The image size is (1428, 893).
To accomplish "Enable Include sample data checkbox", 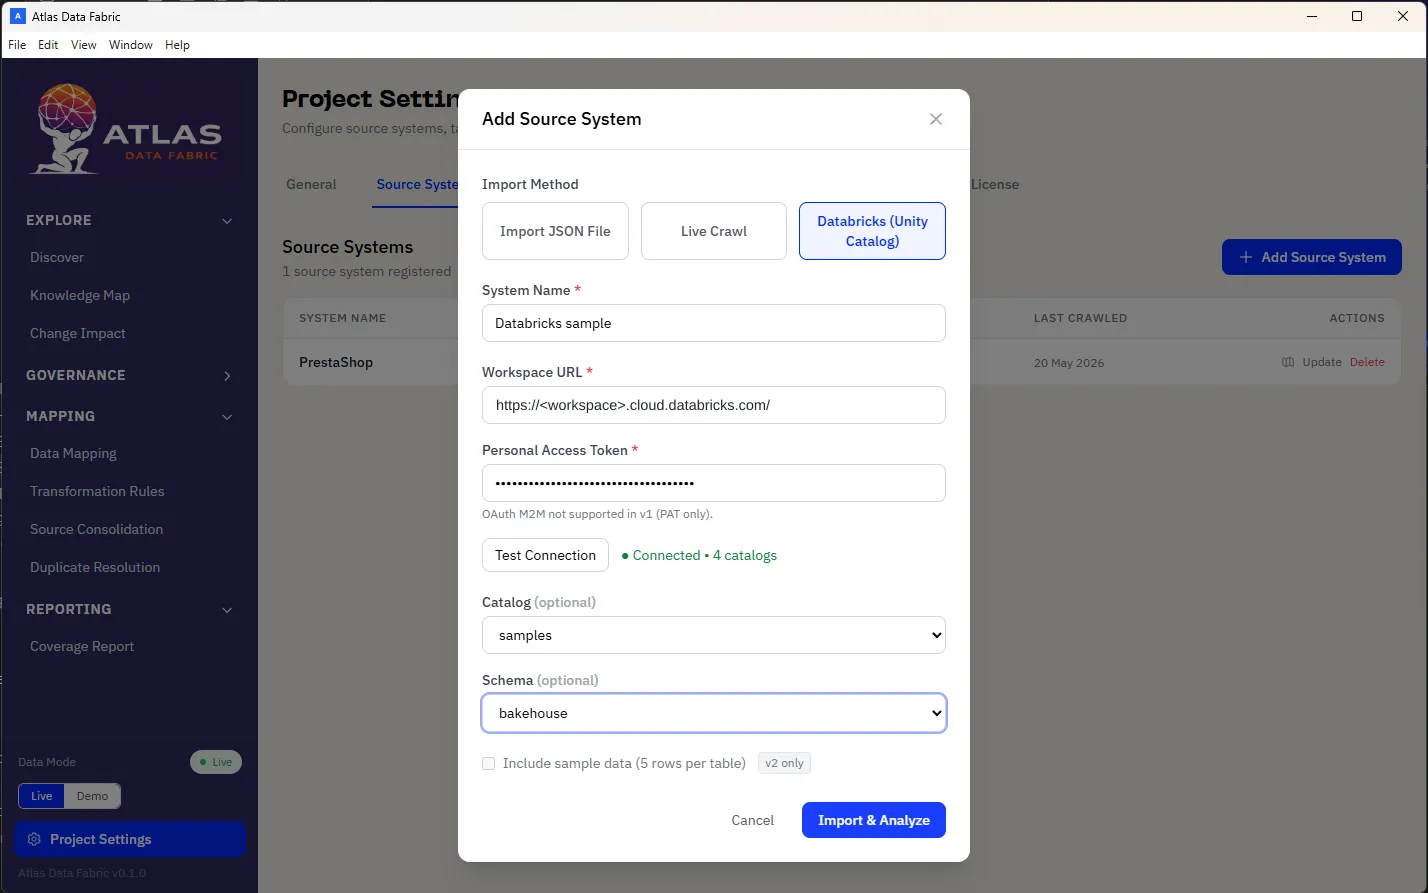I will pyautogui.click(x=489, y=763).
